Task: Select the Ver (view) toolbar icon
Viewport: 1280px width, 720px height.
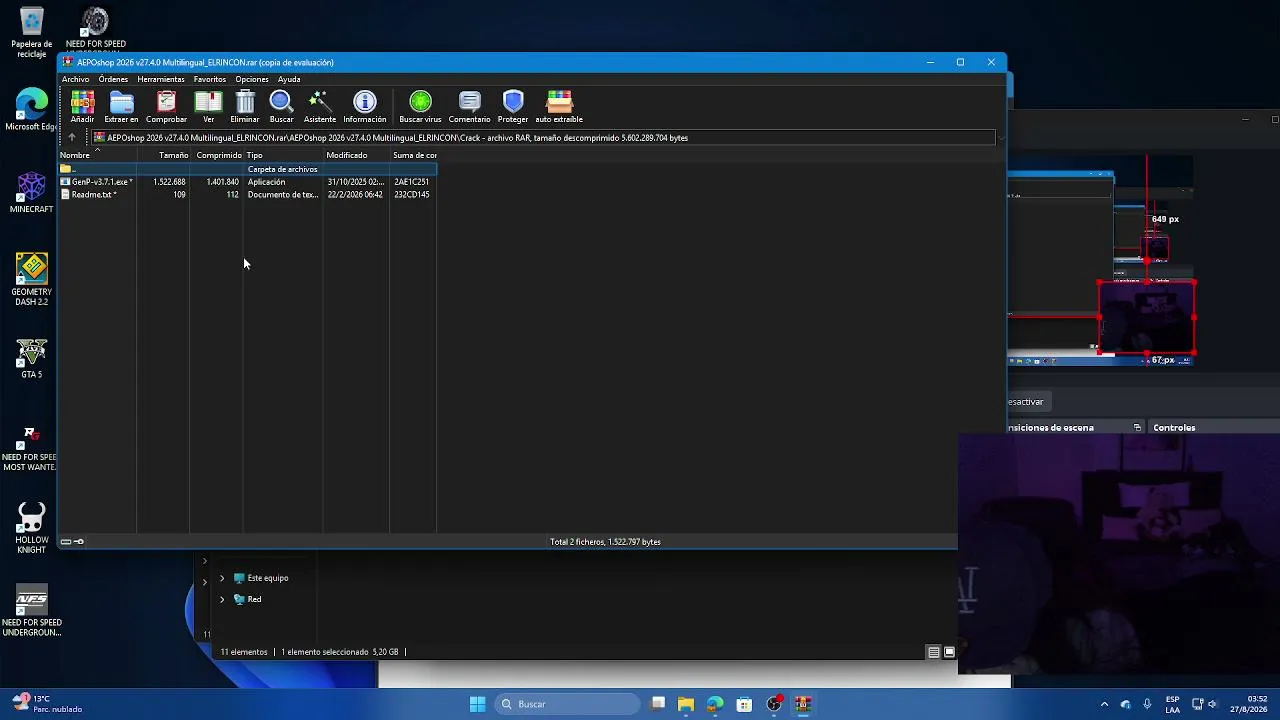Action: 208,106
